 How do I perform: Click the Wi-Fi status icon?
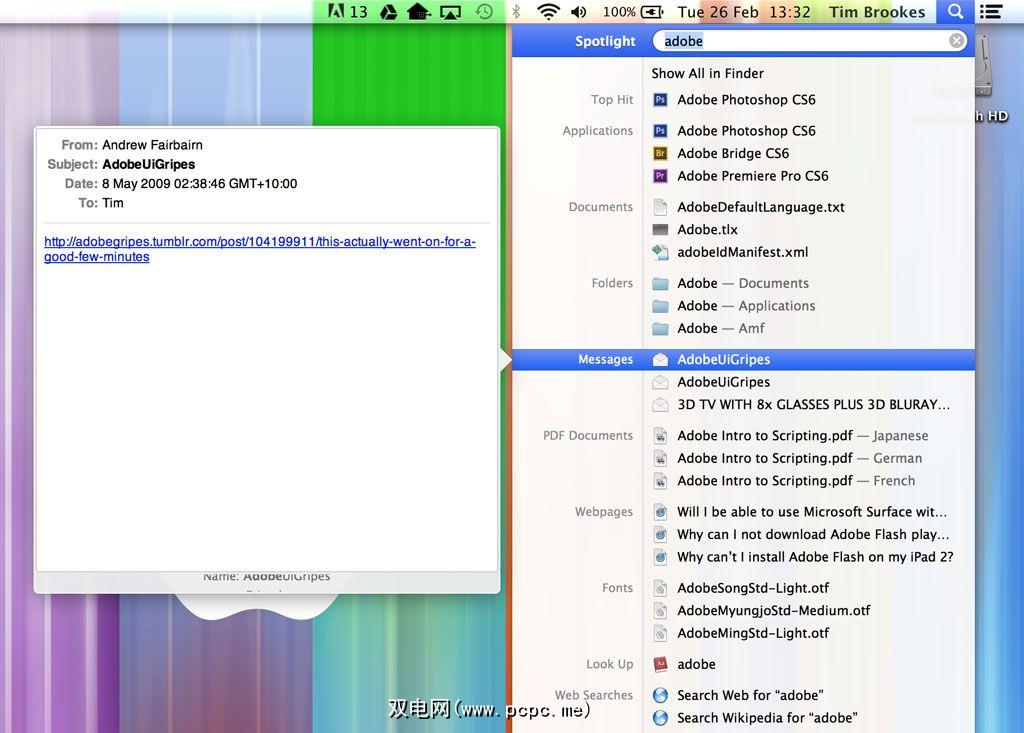(x=547, y=12)
